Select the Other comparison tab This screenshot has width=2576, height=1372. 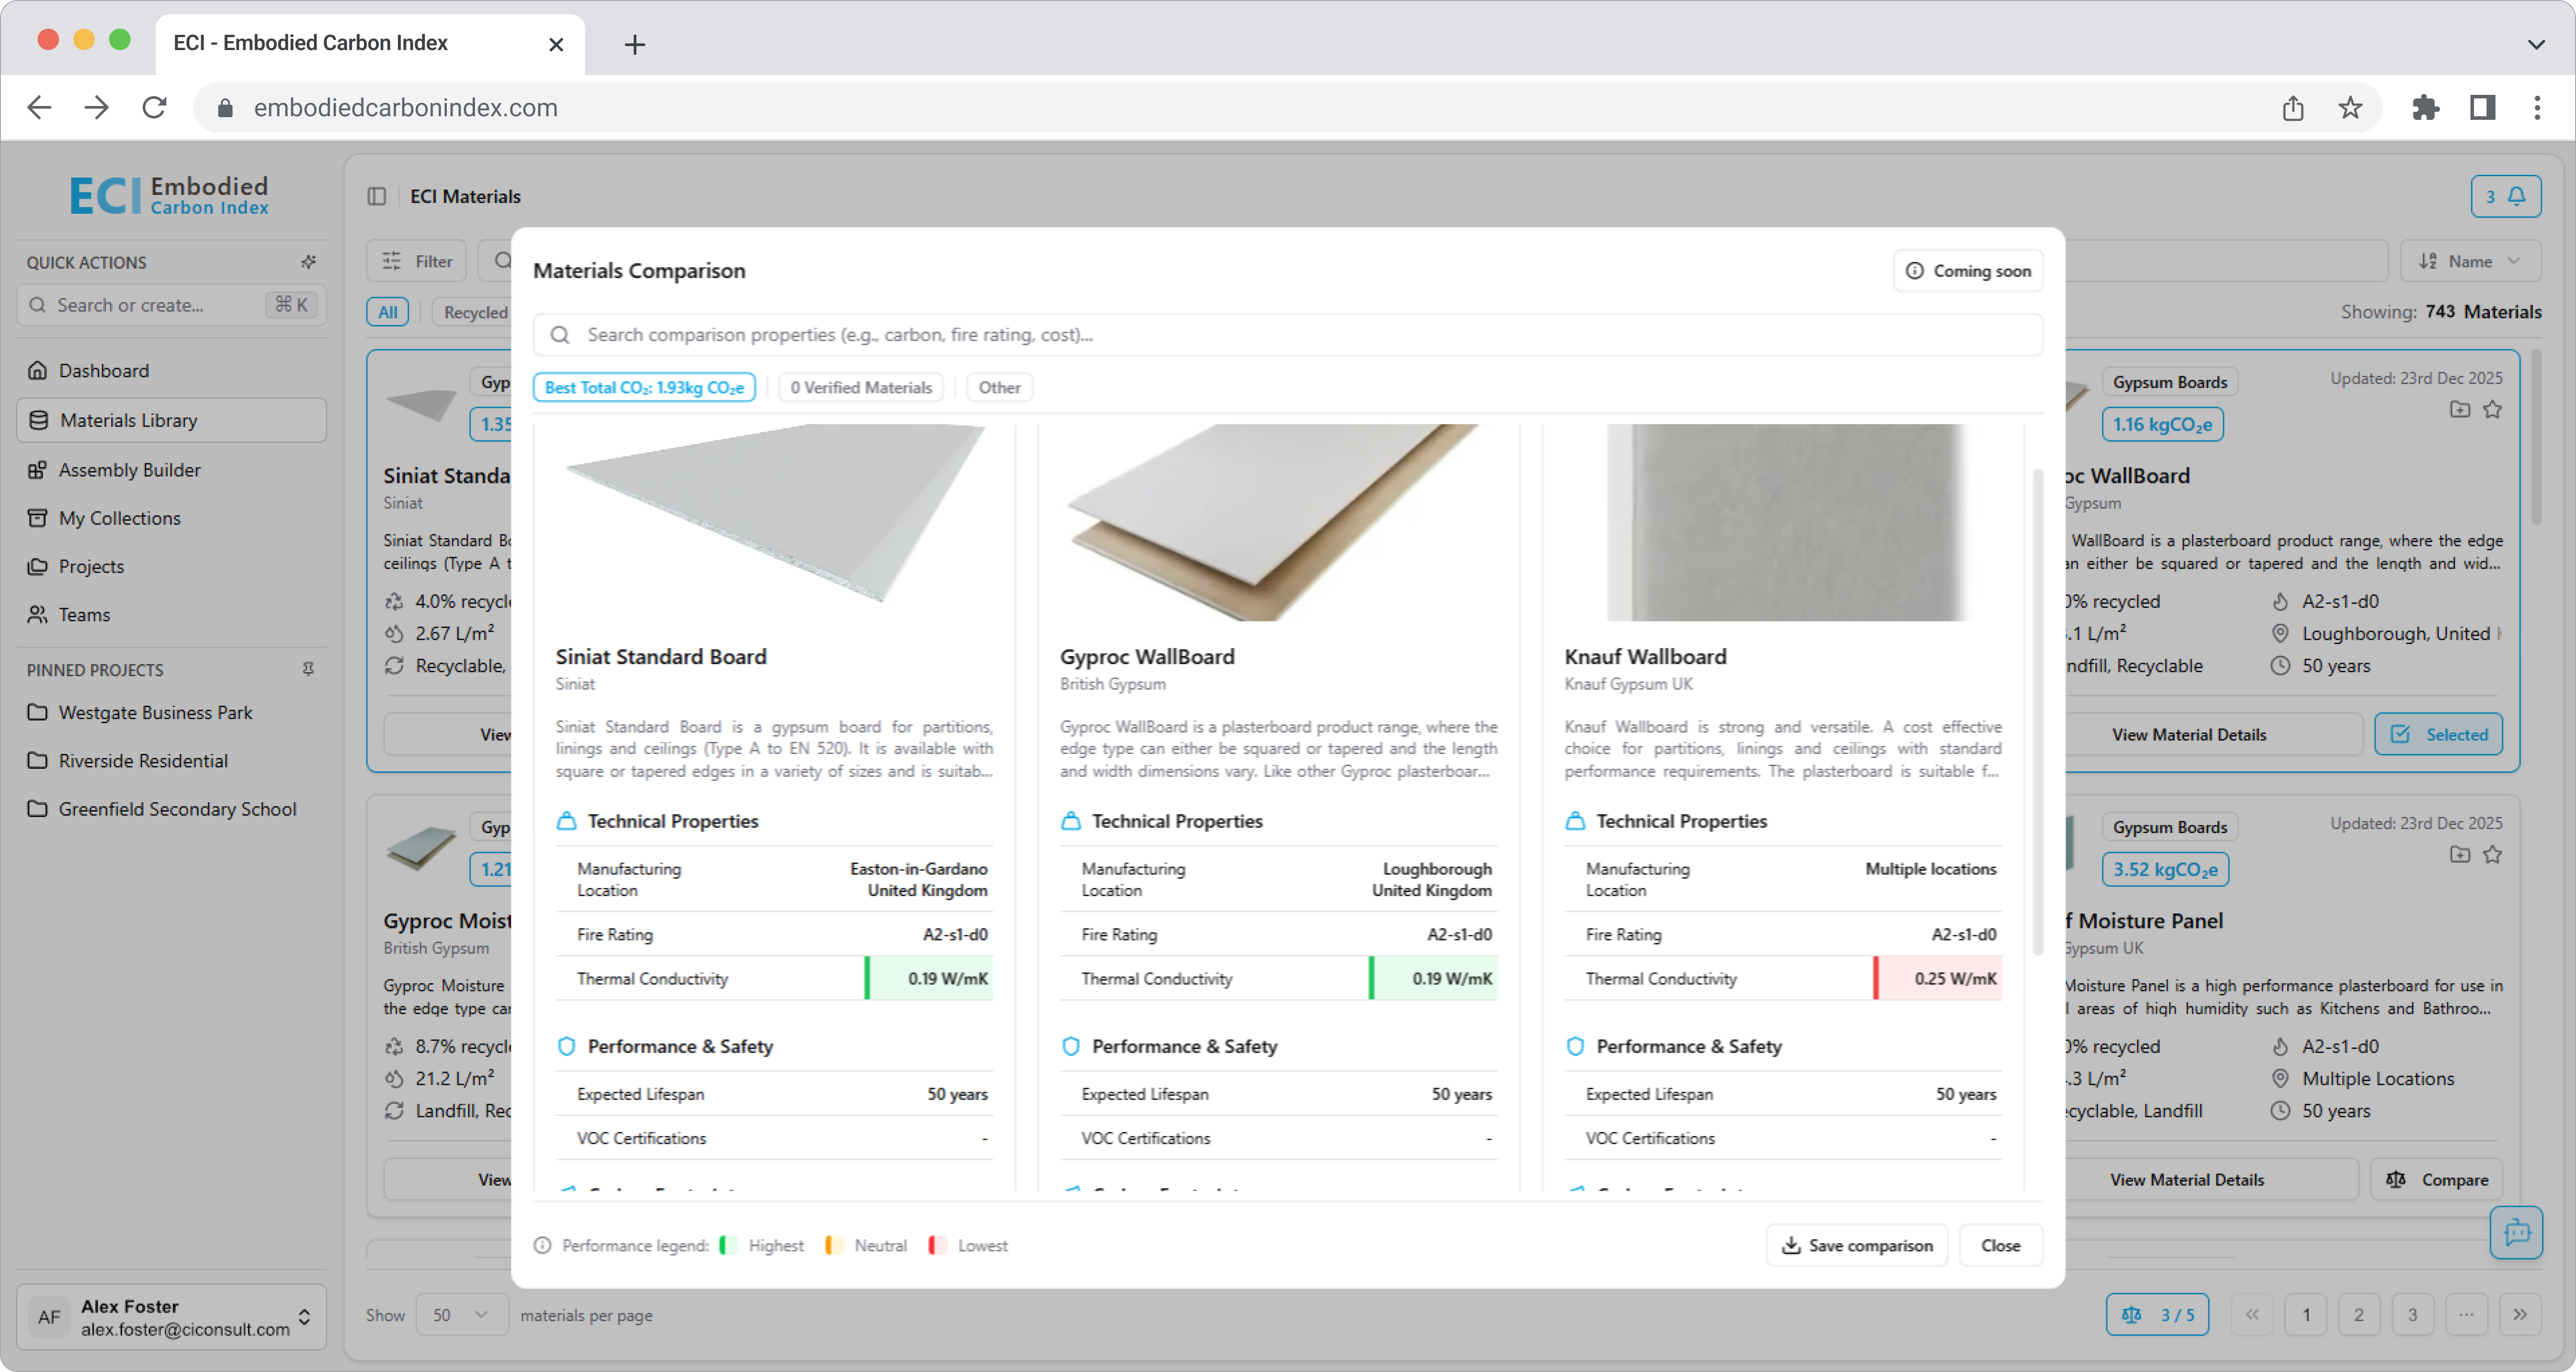(x=999, y=387)
